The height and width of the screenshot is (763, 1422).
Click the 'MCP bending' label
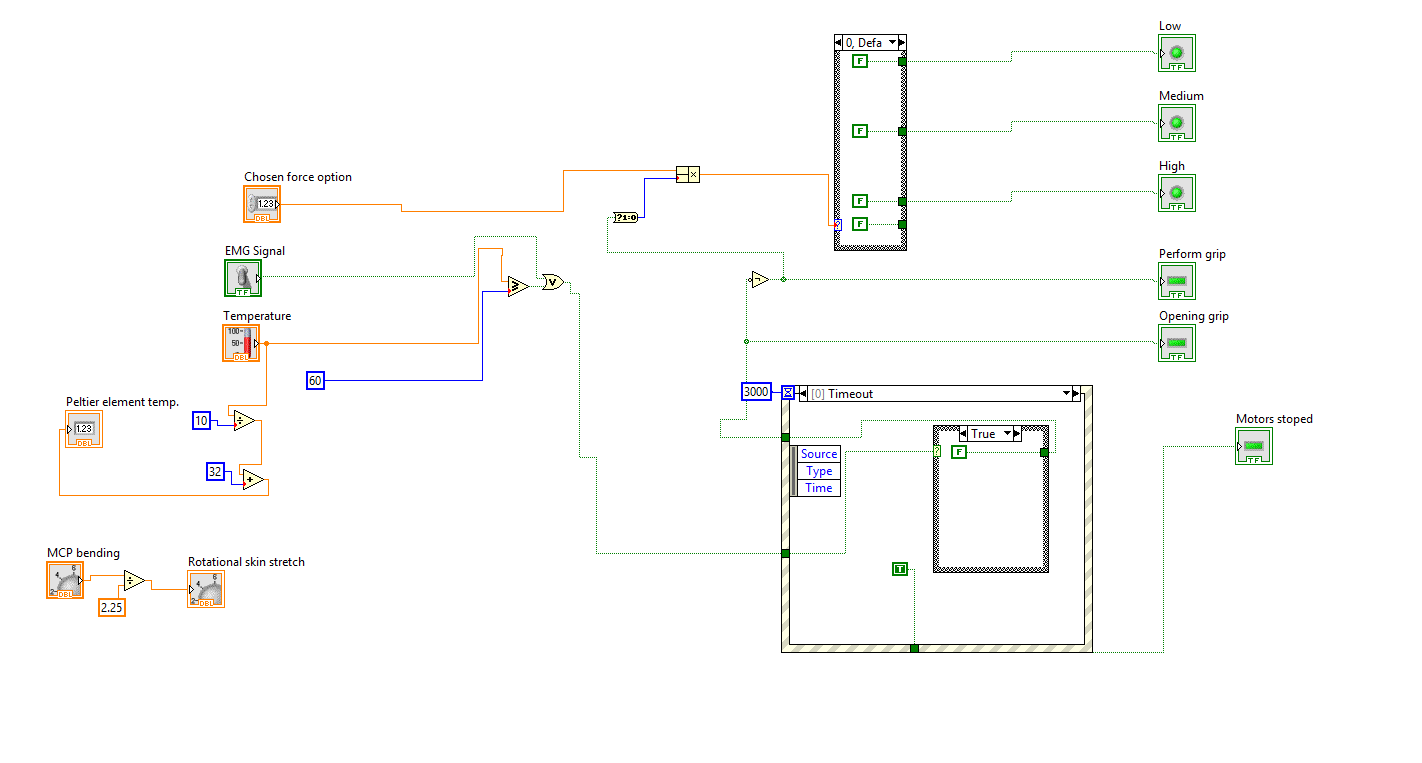(83, 553)
